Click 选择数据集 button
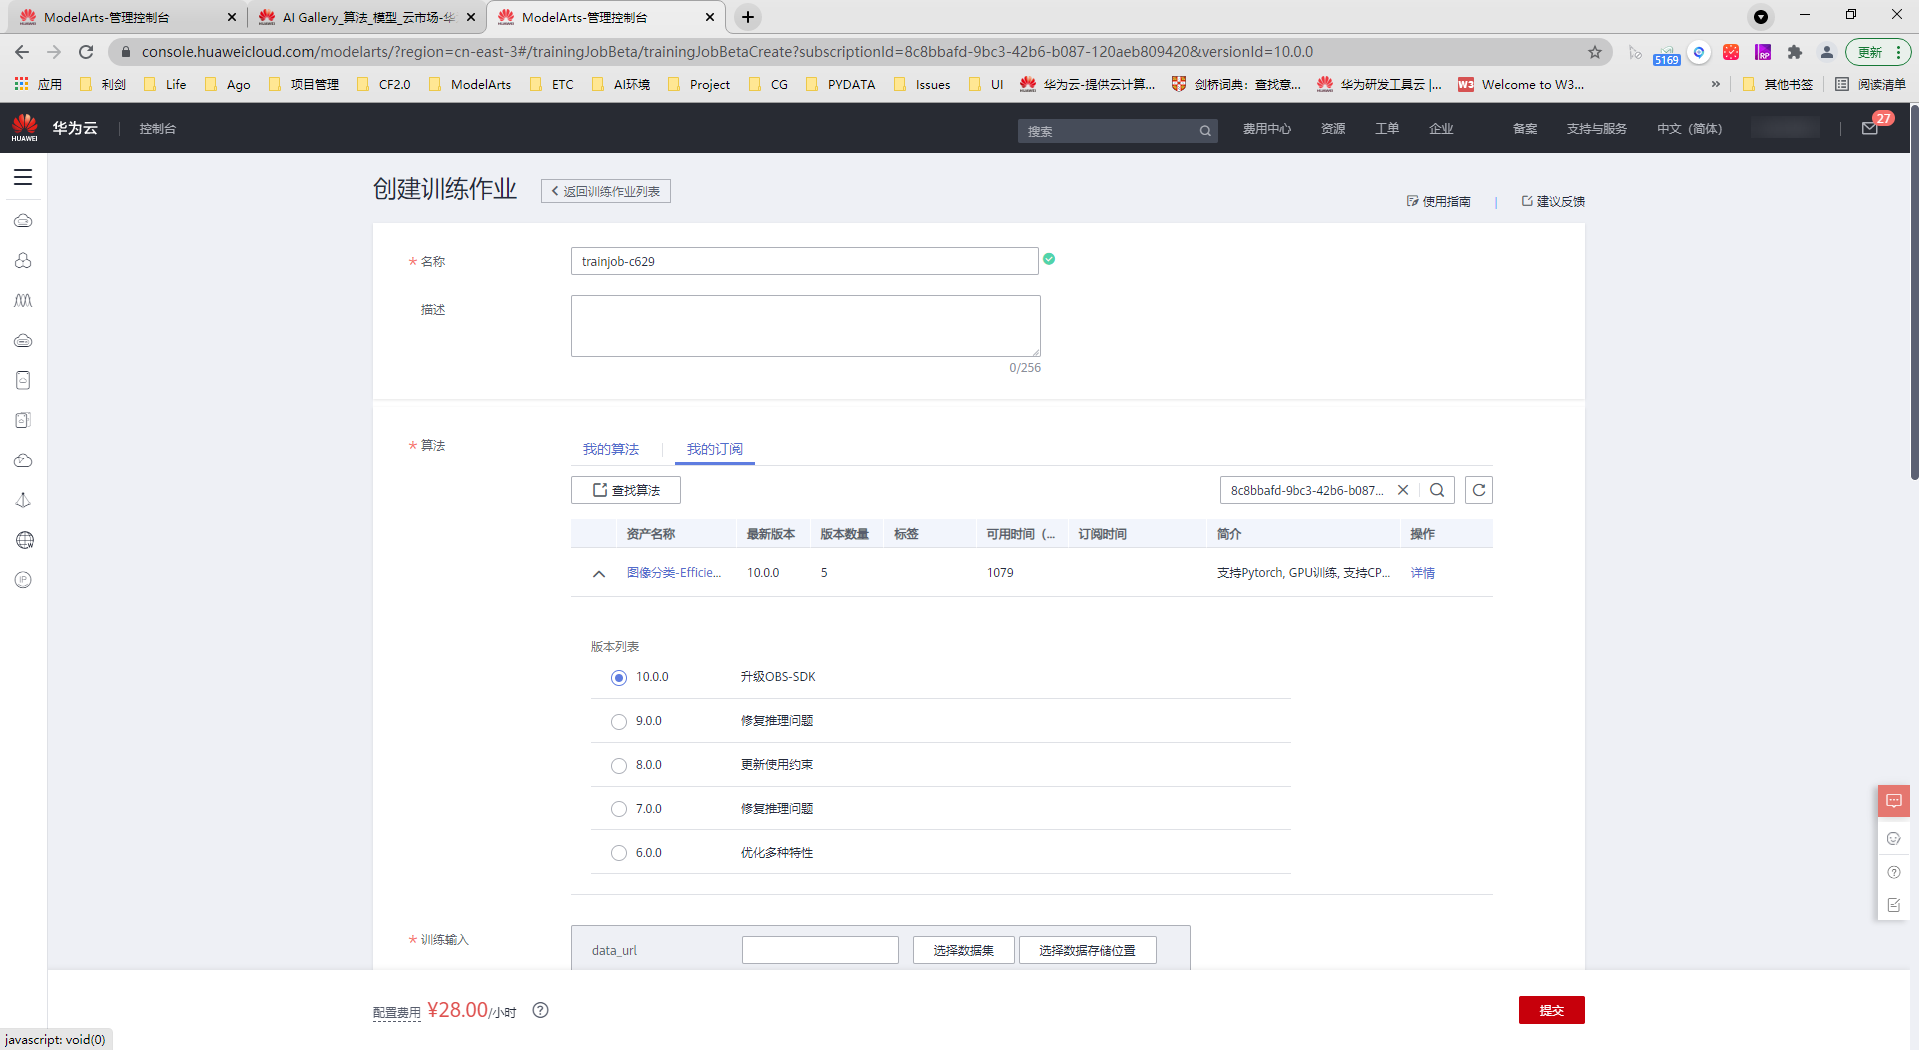This screenshot has height=1050, width=1919. pyautogui.click(x=964, y=950)
